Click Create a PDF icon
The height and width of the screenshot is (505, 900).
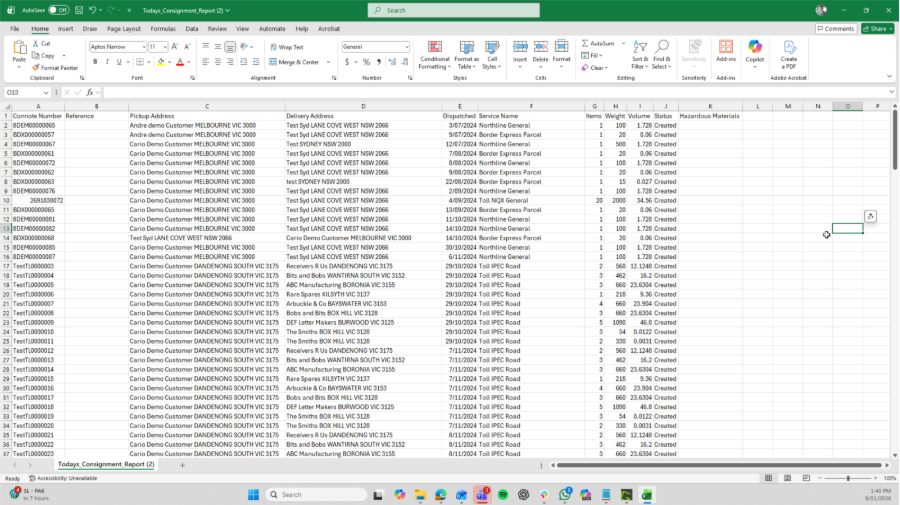789,52
